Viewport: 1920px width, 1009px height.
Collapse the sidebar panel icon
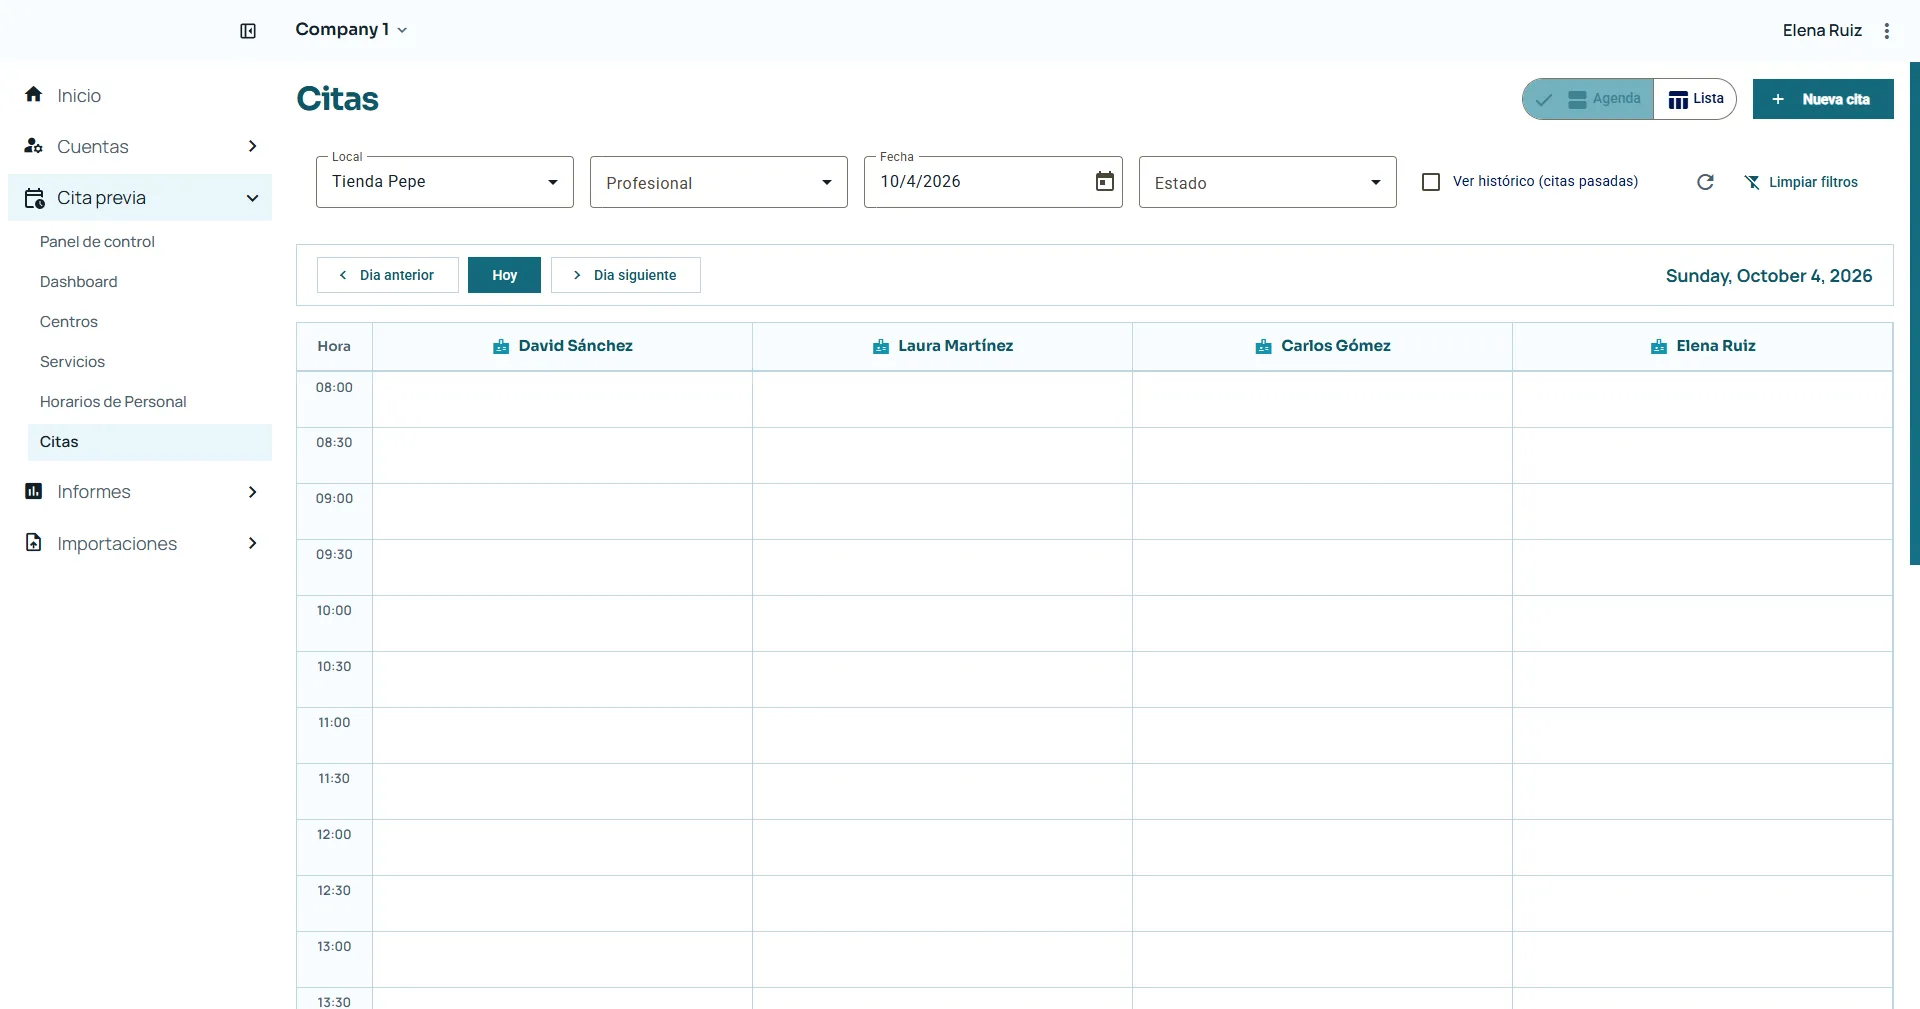[x=248, y=31]
